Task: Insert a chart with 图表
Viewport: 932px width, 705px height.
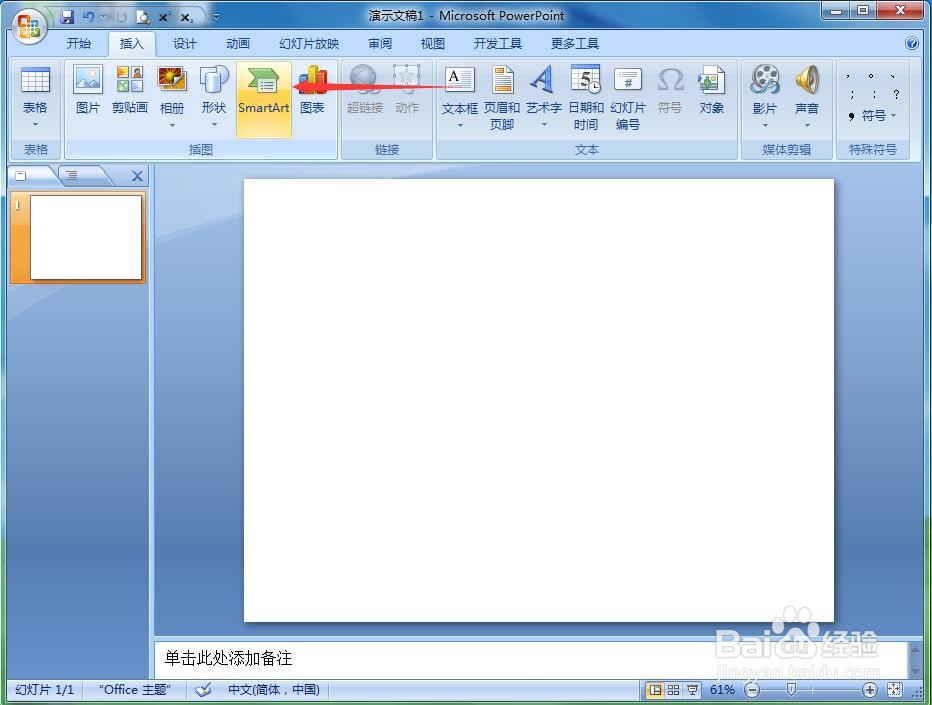Action: (312, 90)
